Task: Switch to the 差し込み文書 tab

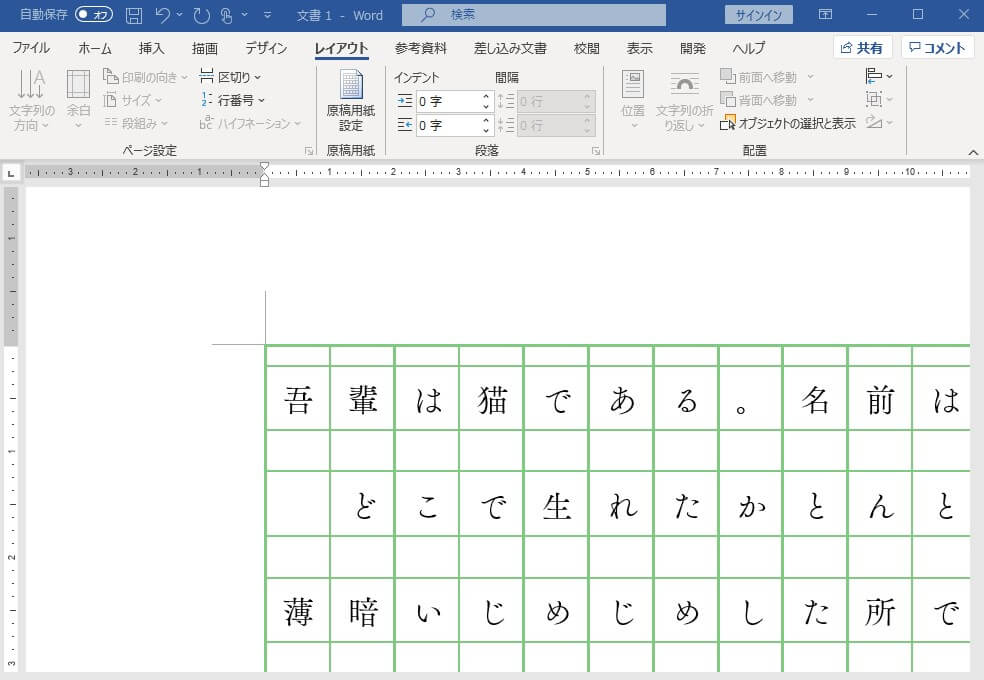Action: point(510,48)
